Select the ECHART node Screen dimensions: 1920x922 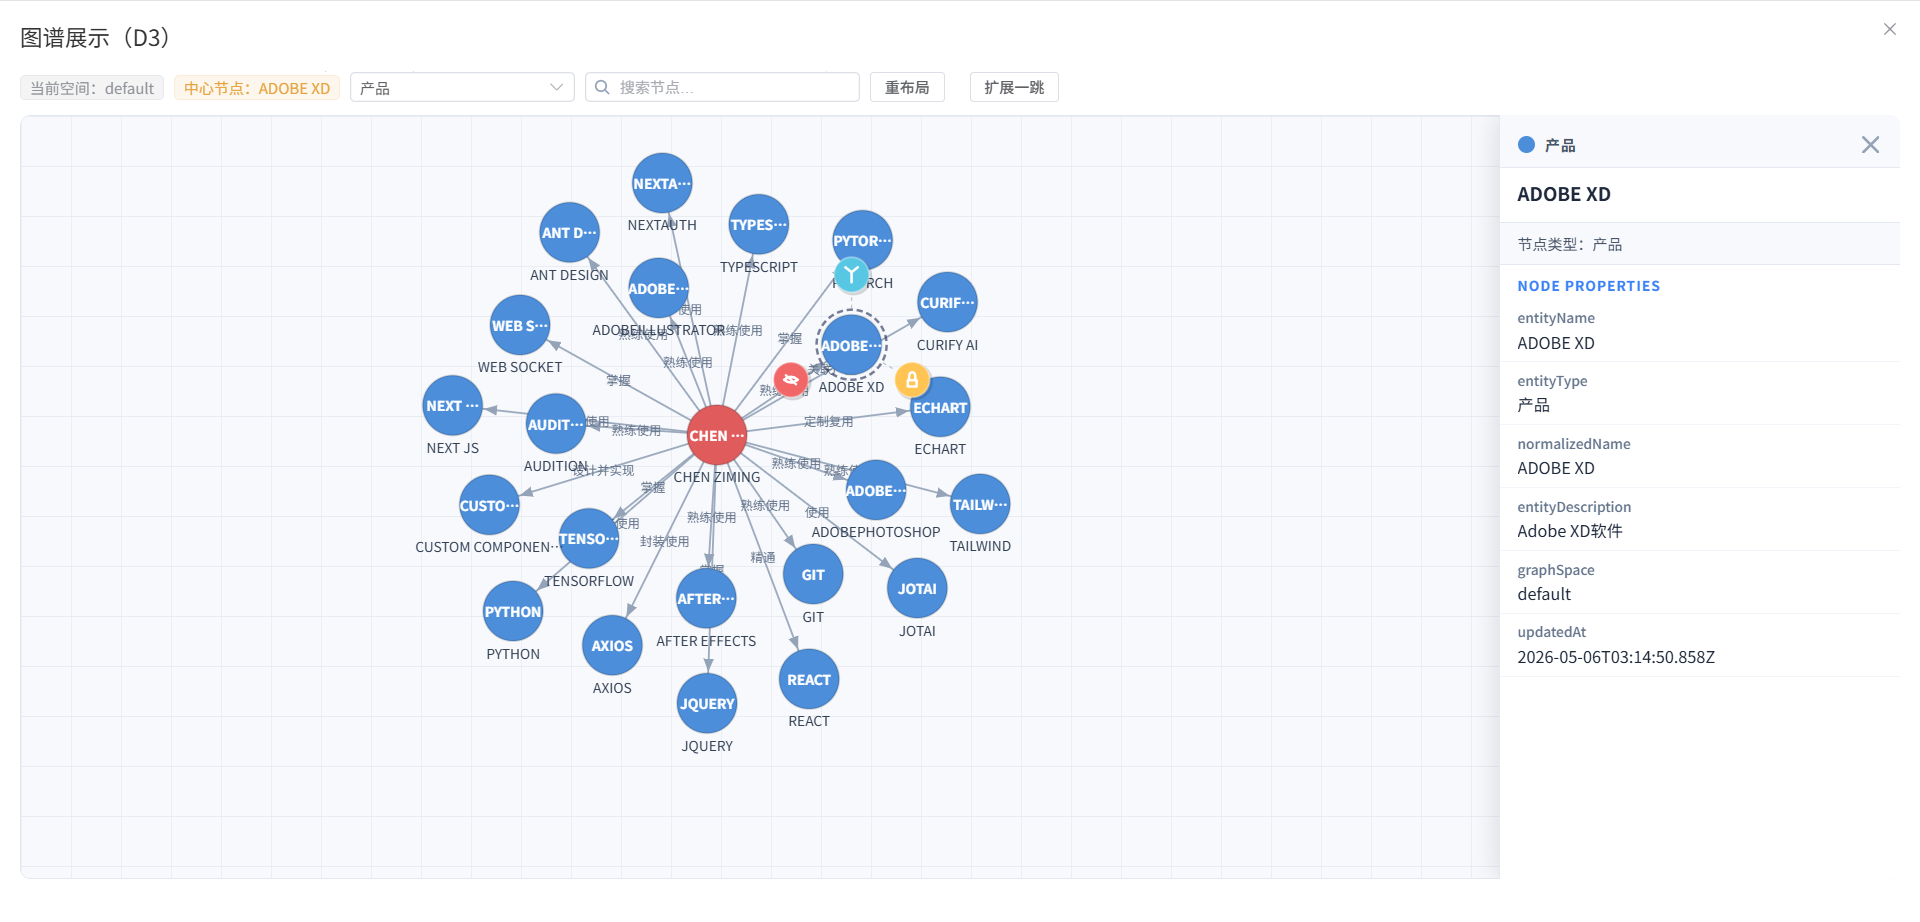940,407
